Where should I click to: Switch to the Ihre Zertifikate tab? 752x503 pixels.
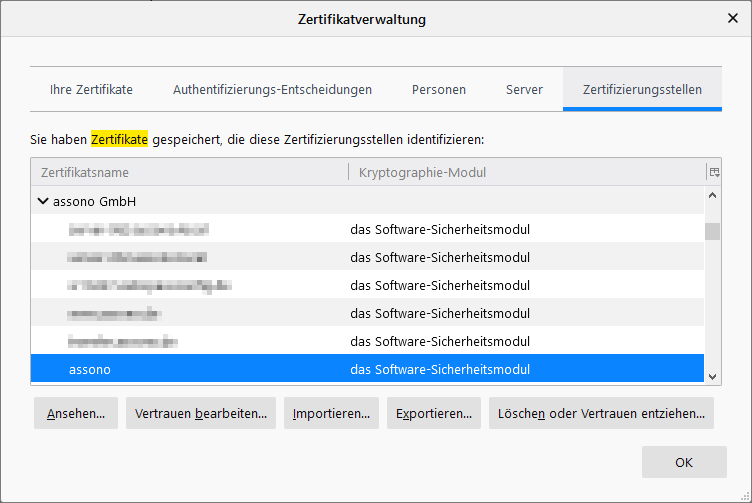[x=91, y=90]
